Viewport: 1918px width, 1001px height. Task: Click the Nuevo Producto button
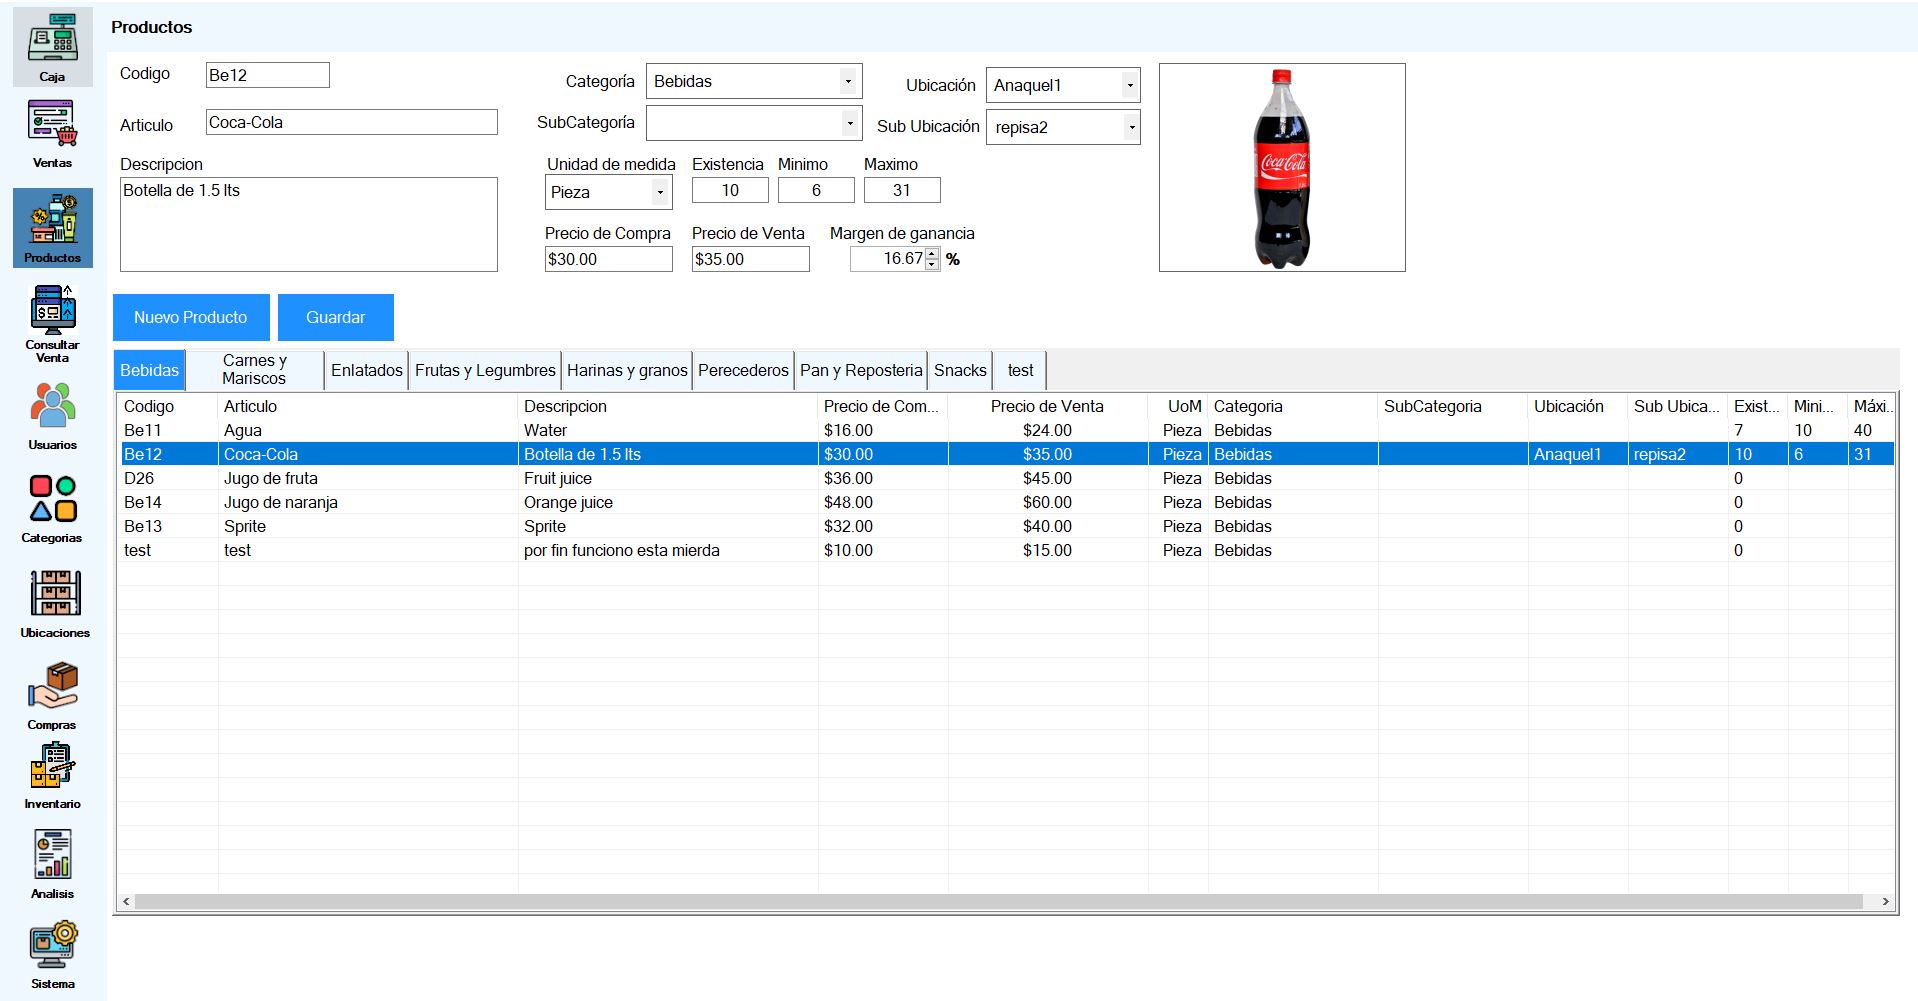pos(191,318)
